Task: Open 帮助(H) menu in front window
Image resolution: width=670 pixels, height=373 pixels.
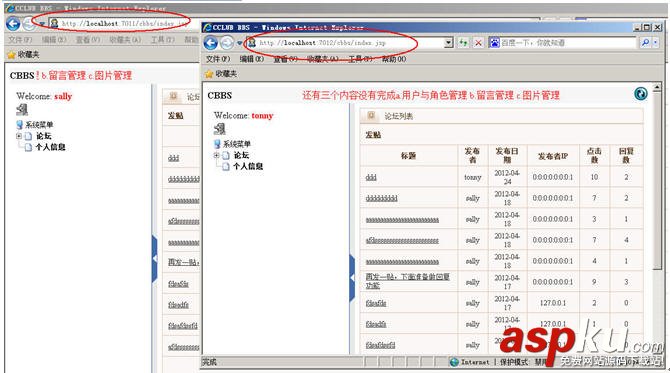Action: [x=394, y=59]
